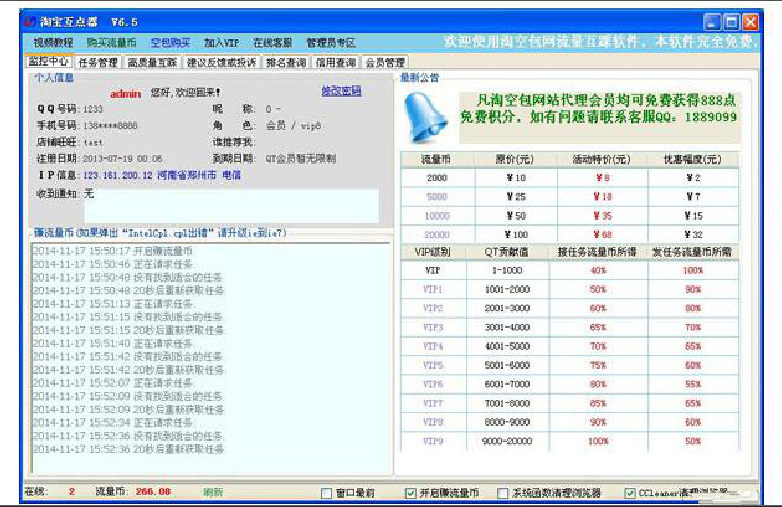Click log entry 15:50:17 开启赚流量币
Screen dimensions: 782x507
[113, 251]
